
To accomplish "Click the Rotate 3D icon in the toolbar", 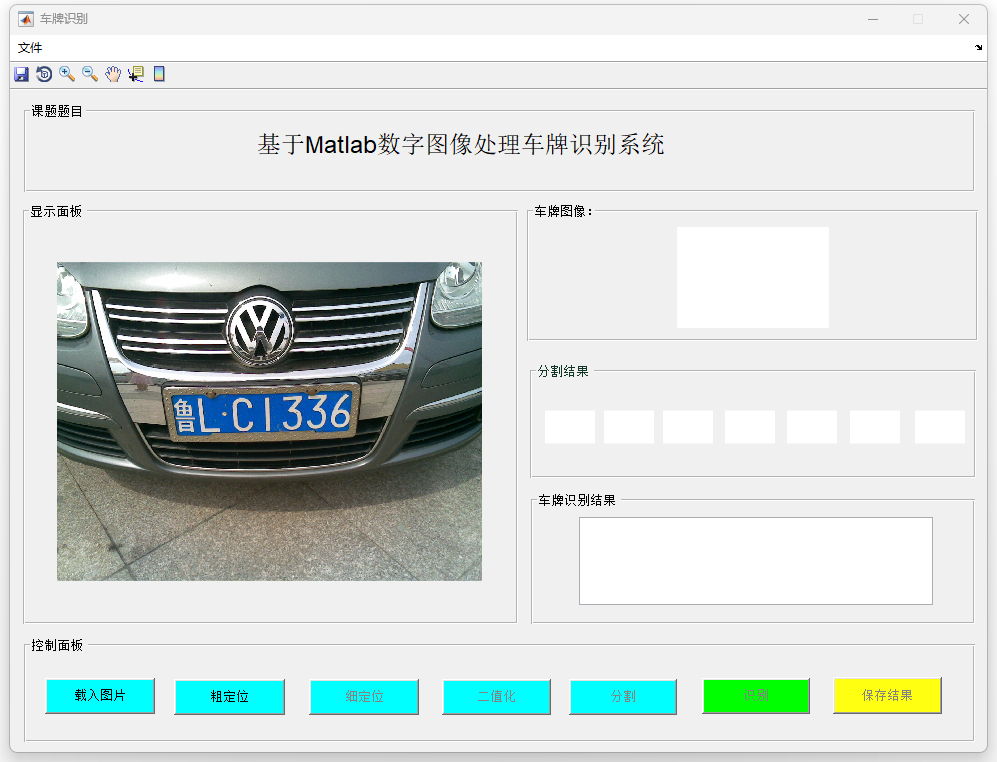I will click(44, 74).
